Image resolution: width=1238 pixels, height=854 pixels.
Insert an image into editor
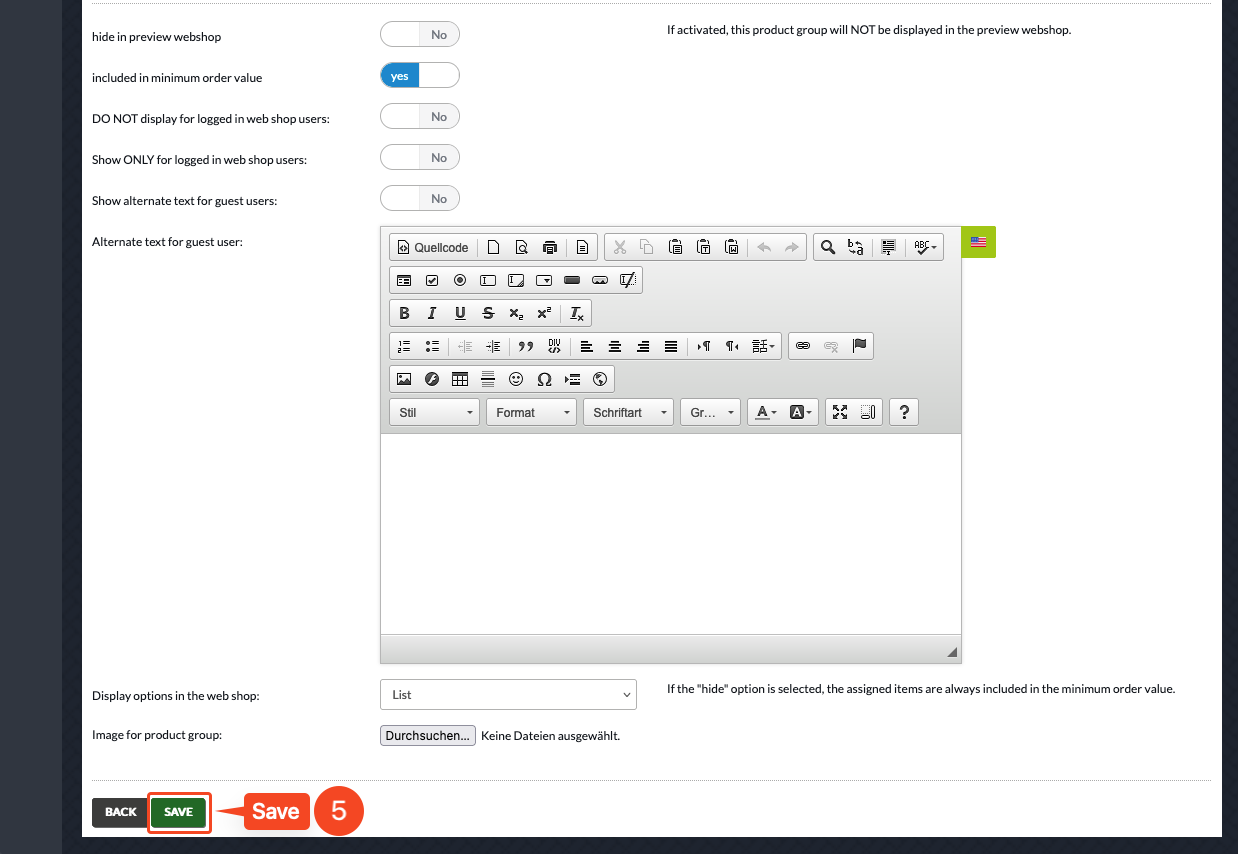coord(404,379)
